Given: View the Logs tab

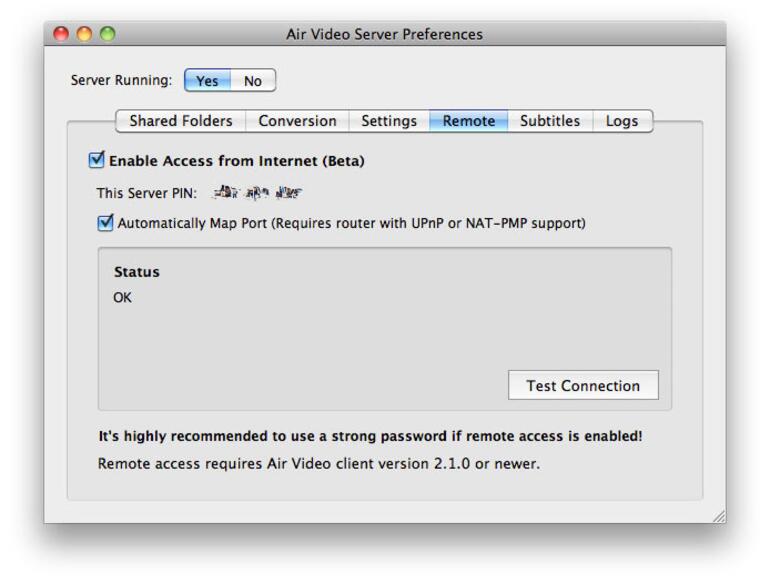Looking at the screenshot, I should [x=622, y=121].
